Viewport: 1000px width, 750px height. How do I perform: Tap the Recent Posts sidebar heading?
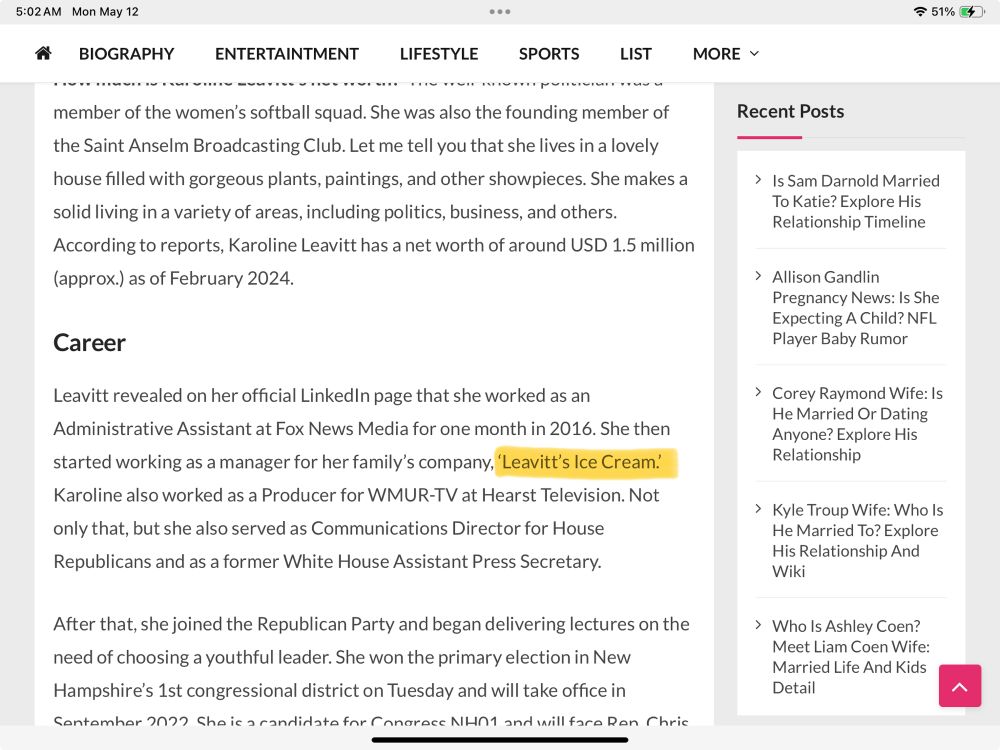coord(790,111)
